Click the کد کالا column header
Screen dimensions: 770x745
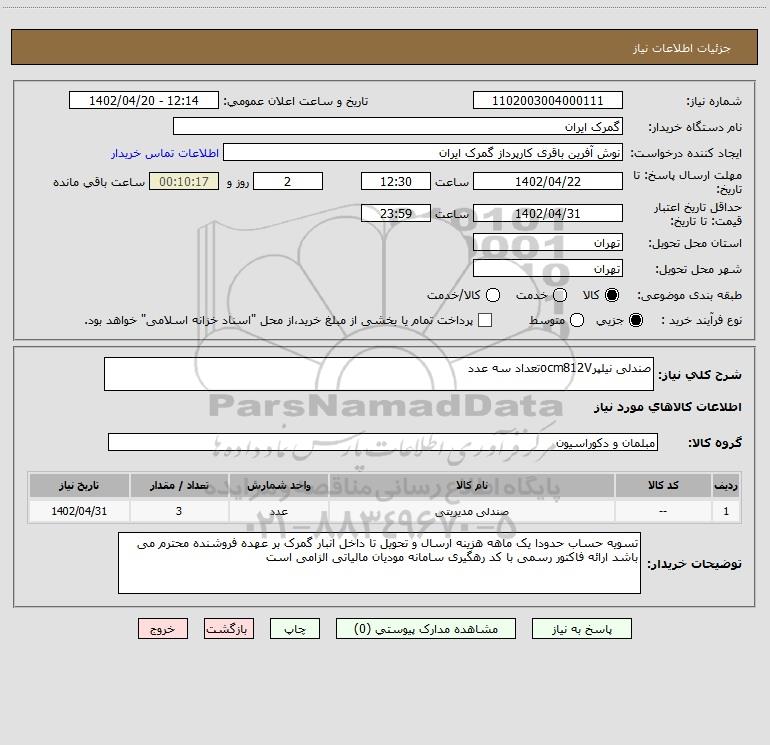[663, 485]
